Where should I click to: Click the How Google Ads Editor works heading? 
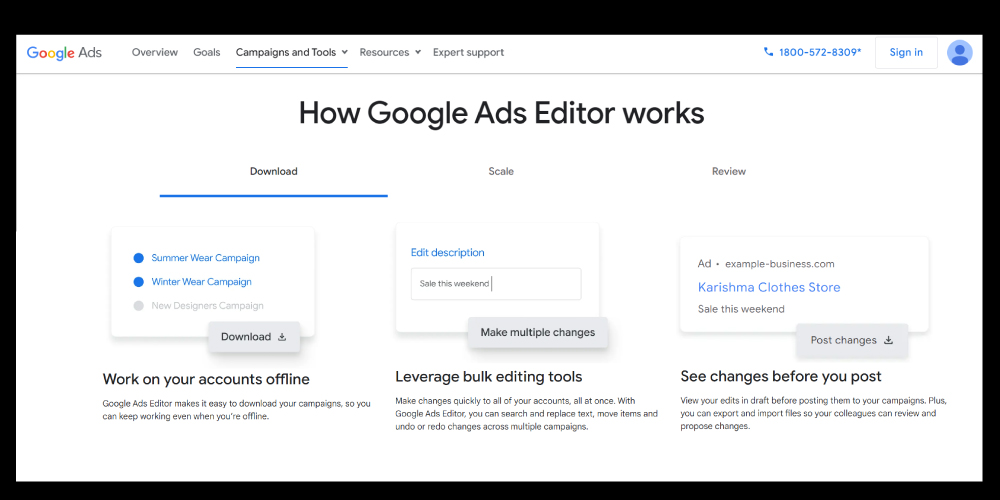(501, 113)
